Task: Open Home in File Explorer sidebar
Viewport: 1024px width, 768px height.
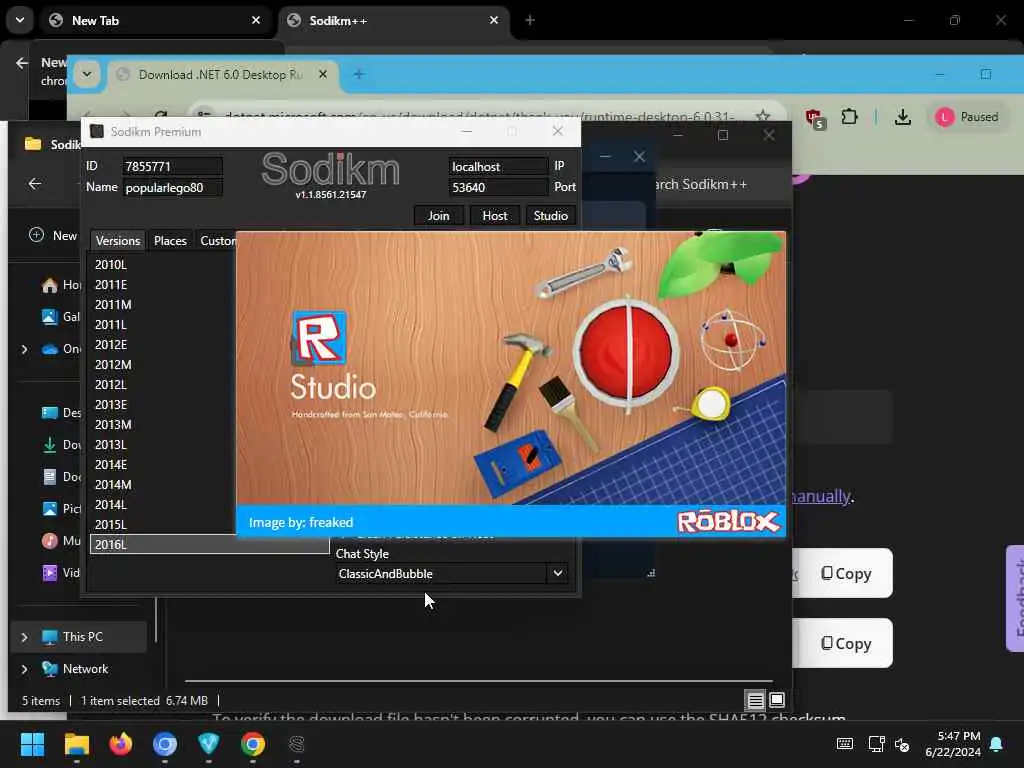Action: (x=61, y=285)
